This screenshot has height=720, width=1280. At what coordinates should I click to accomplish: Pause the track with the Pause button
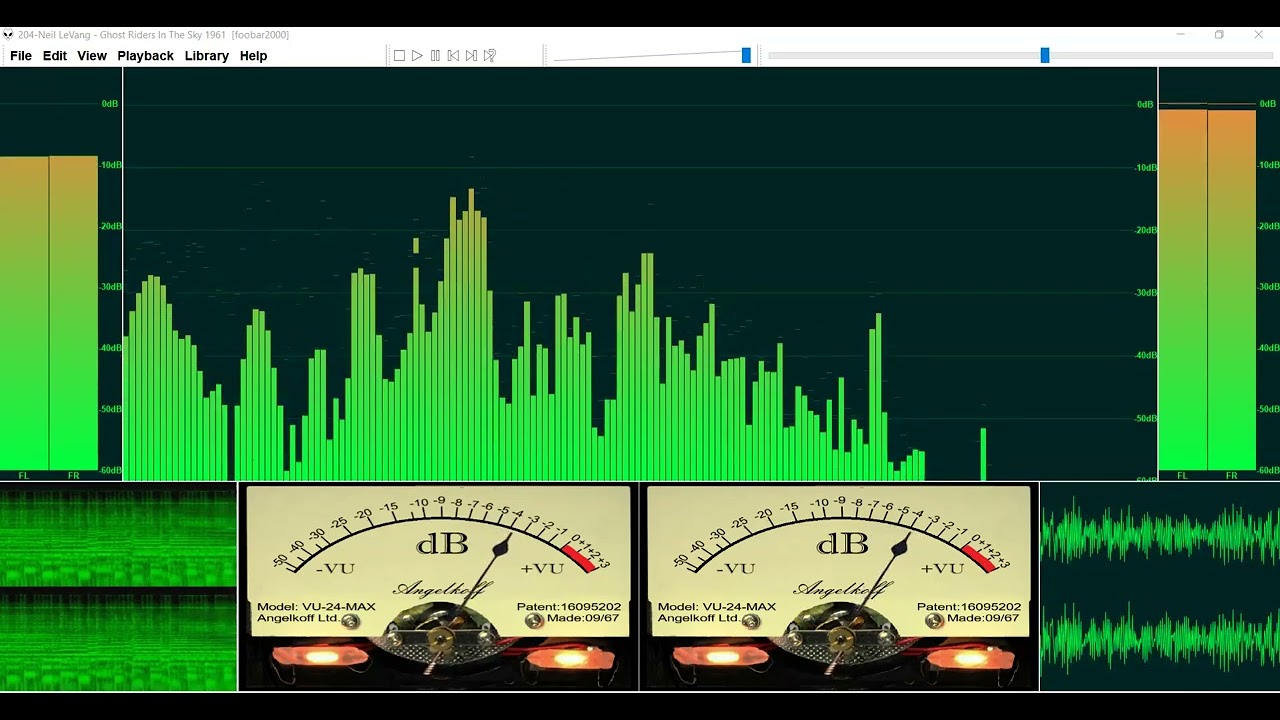coord(435,56)
